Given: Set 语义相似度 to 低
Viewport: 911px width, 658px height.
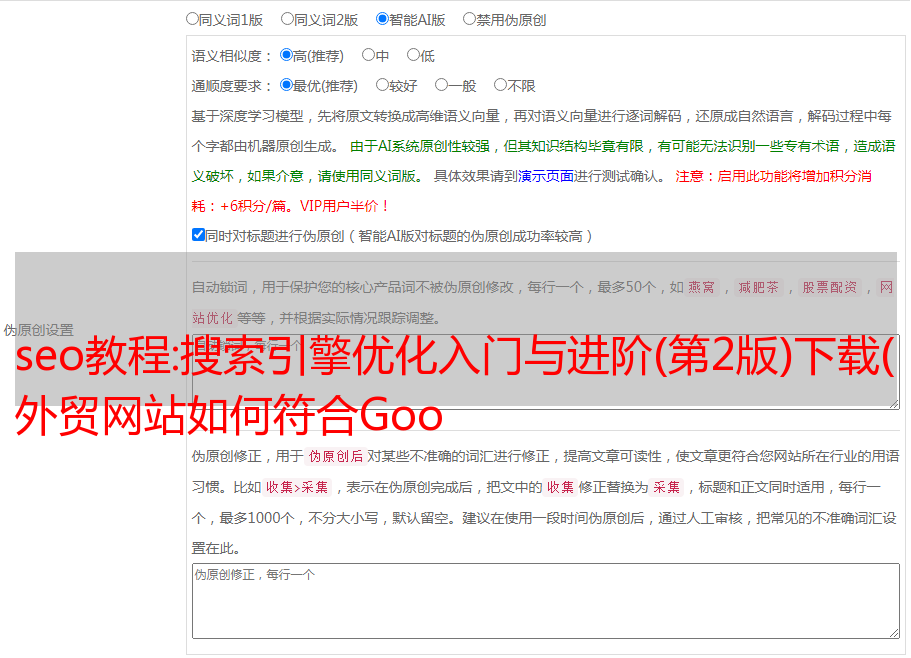Looking at the screenshot, I should pyautogui.click(x=413, y=55).
